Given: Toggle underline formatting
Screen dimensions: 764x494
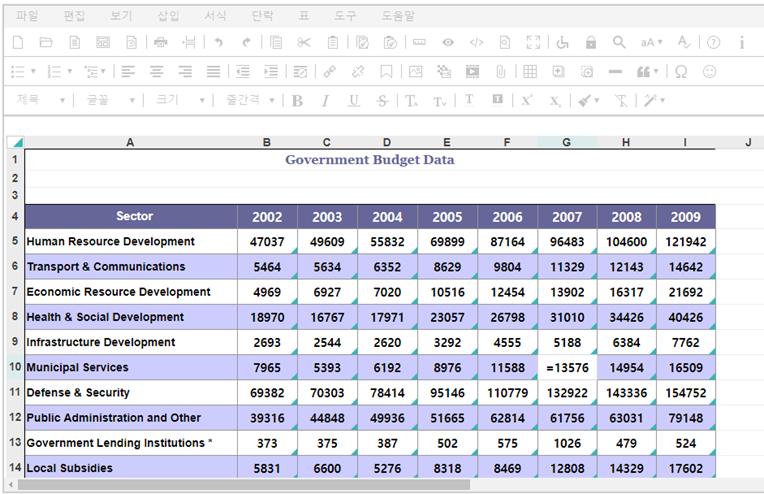Looking at the screenshot, I should (x=353, y=100).
